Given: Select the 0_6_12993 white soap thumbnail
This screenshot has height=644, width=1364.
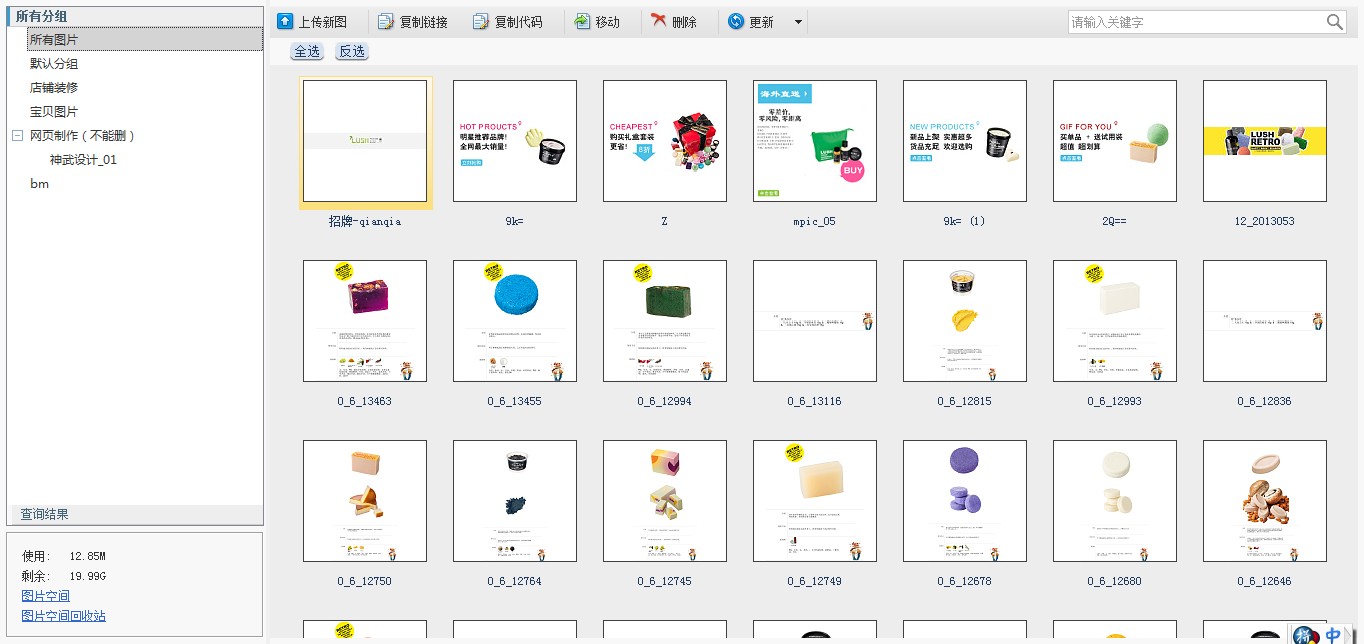Looking at the screenshot, I should [1115, 321].
